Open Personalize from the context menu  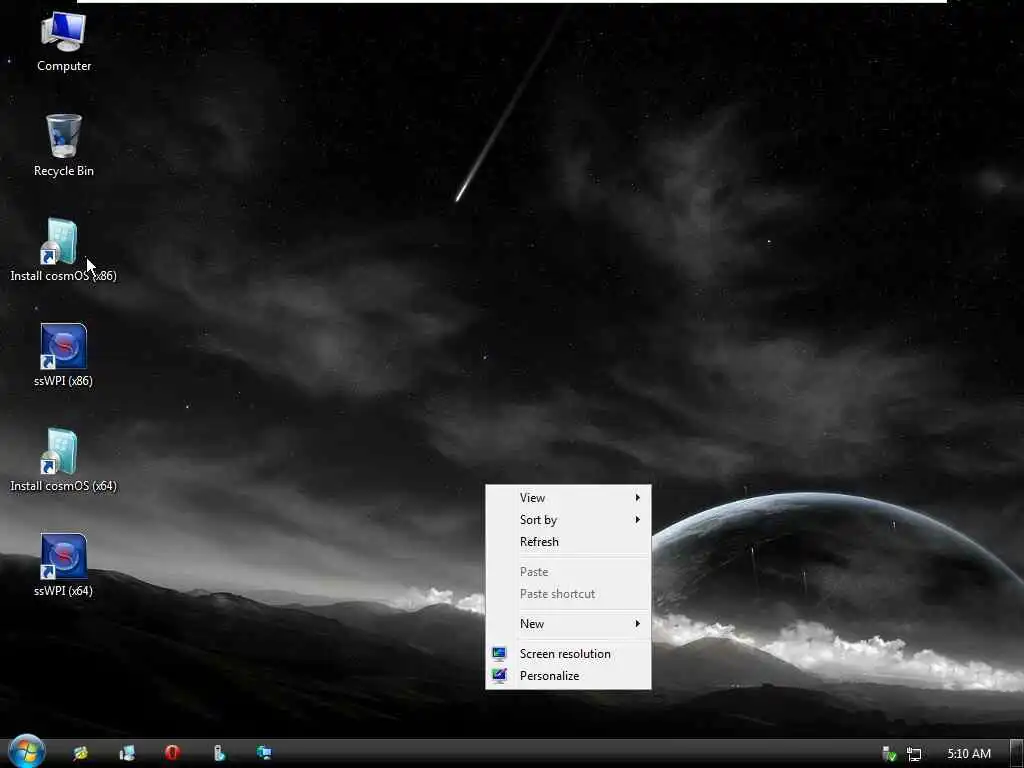pos(568,676)
